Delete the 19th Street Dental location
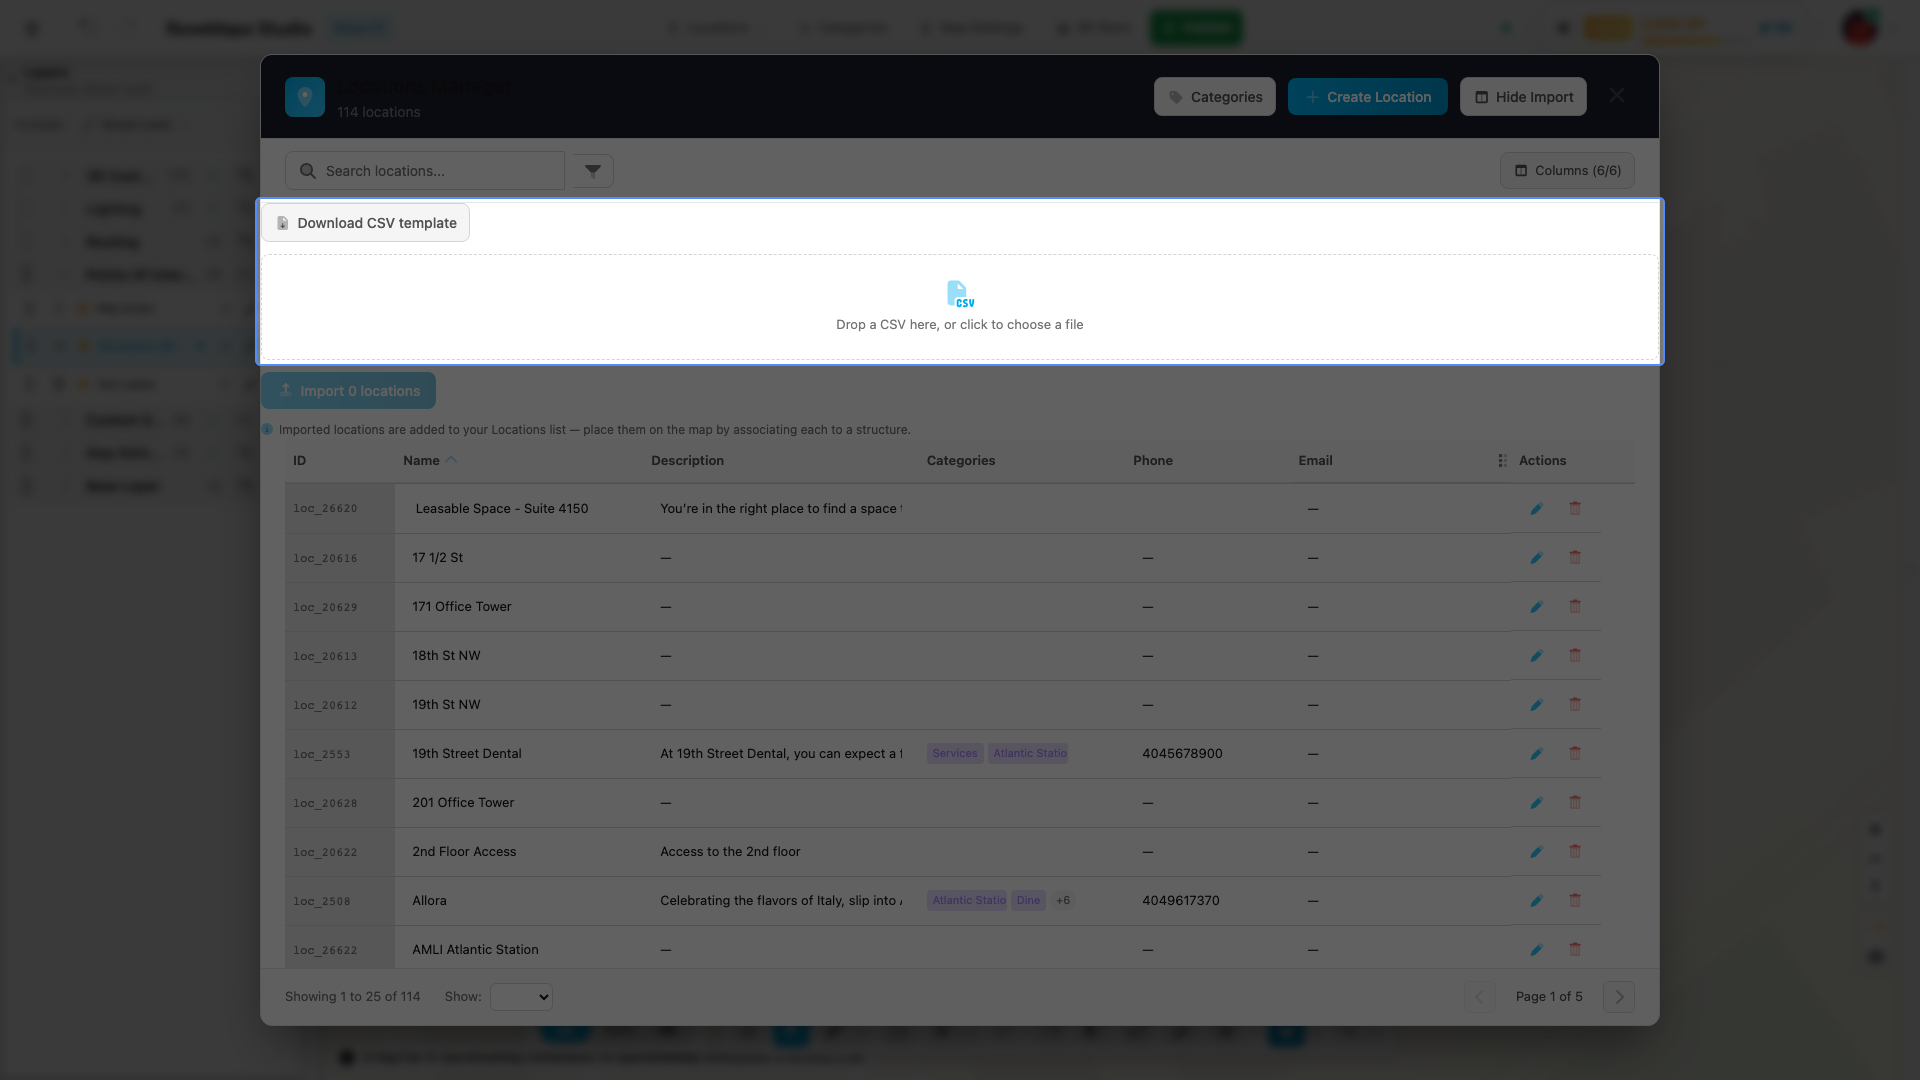Screen dimensions: 1920x1080 pos(1575,754)
